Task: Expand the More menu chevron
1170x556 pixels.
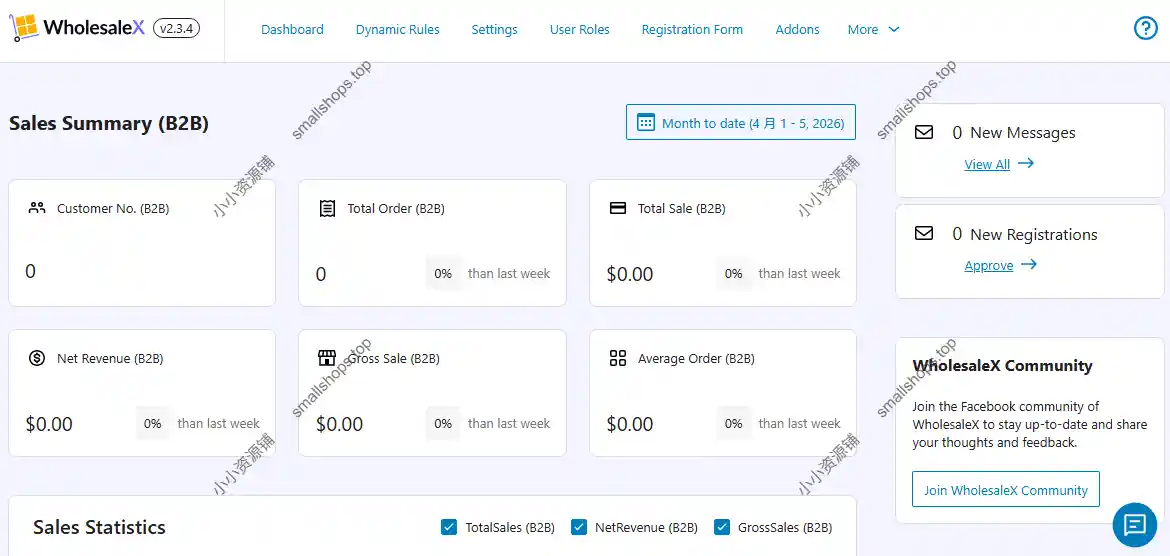Action: point(894,29)
